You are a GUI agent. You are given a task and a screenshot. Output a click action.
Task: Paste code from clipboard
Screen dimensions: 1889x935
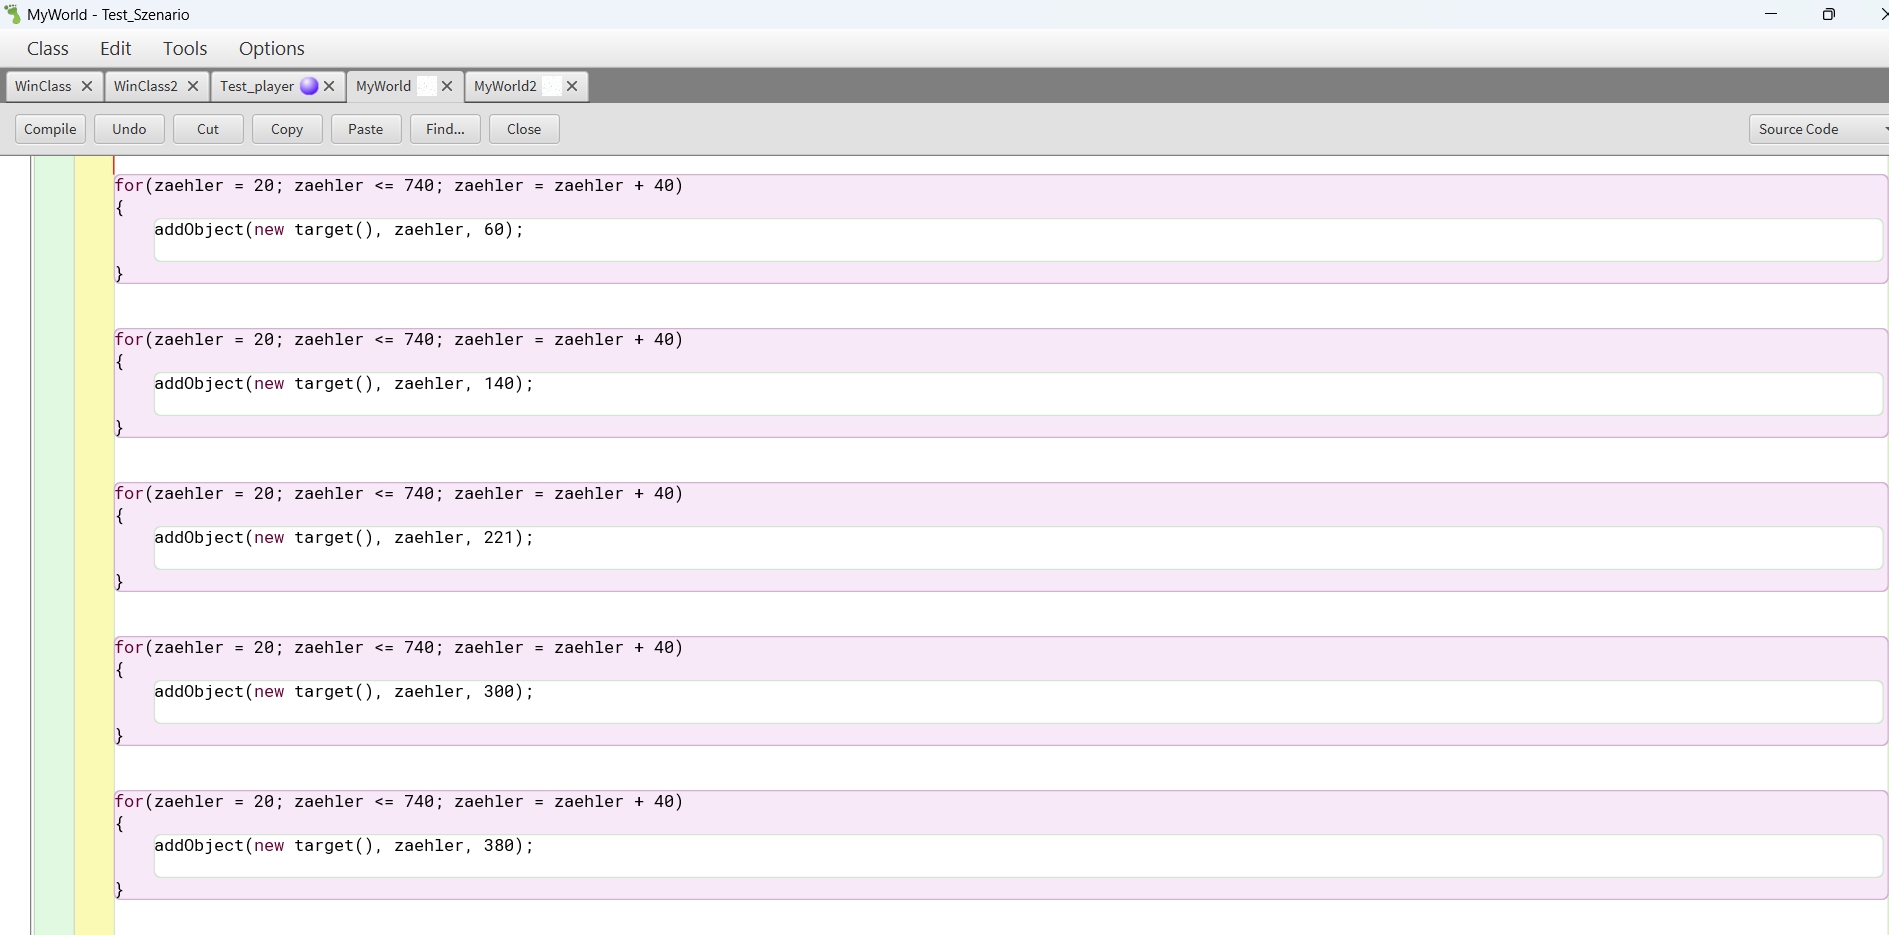point(365,128)
